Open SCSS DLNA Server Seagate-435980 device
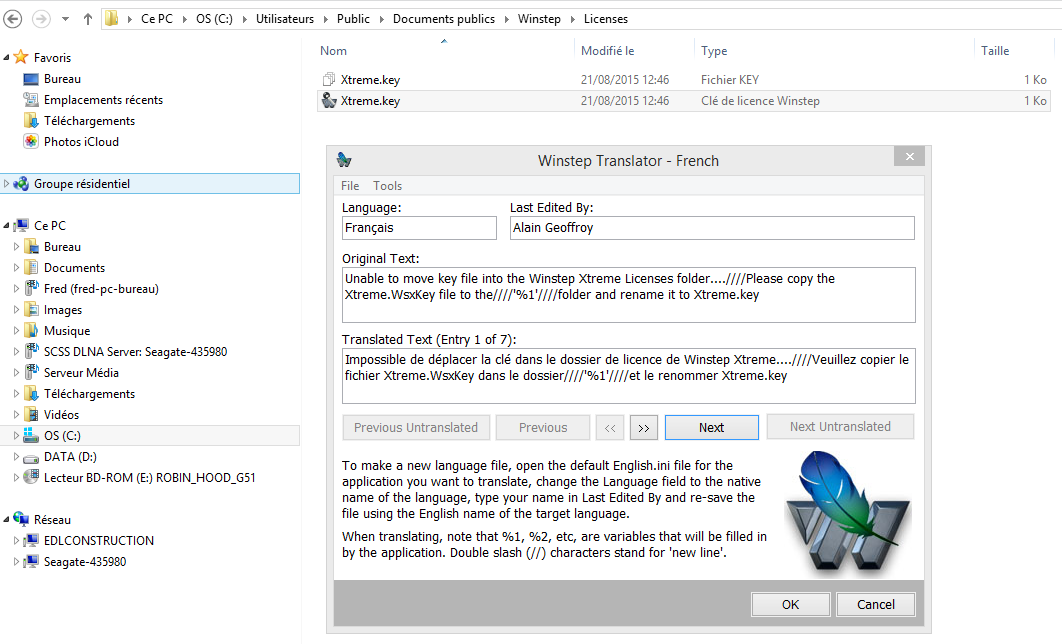The width and height of the screenshot is (1062, 644). [135, 352]
